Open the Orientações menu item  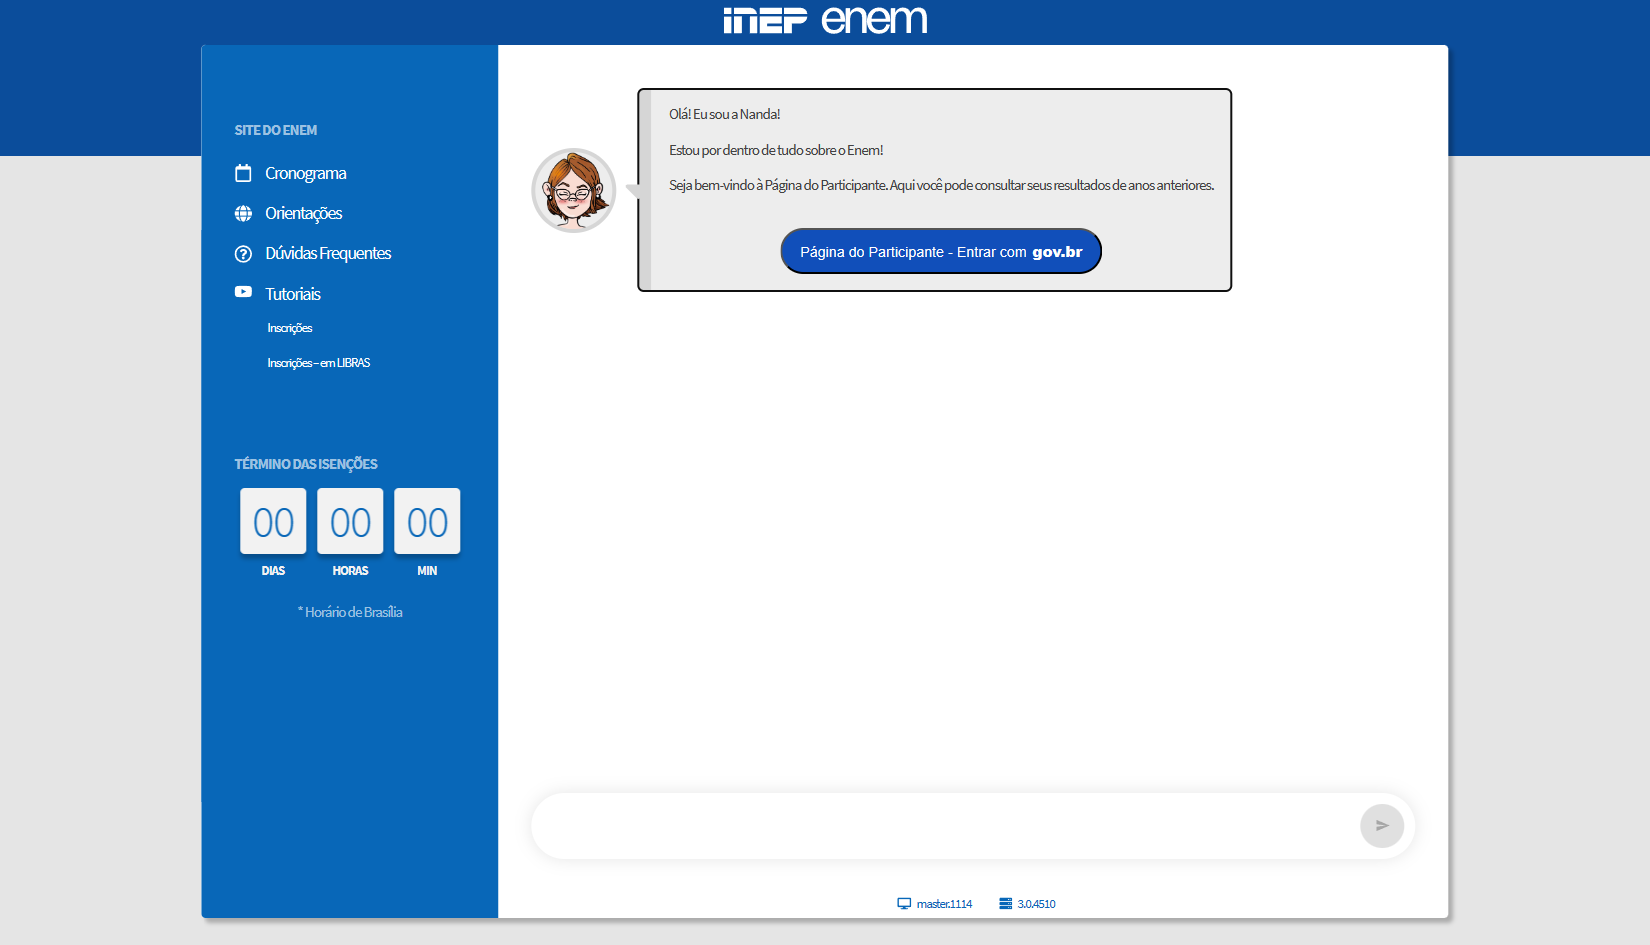304,213
